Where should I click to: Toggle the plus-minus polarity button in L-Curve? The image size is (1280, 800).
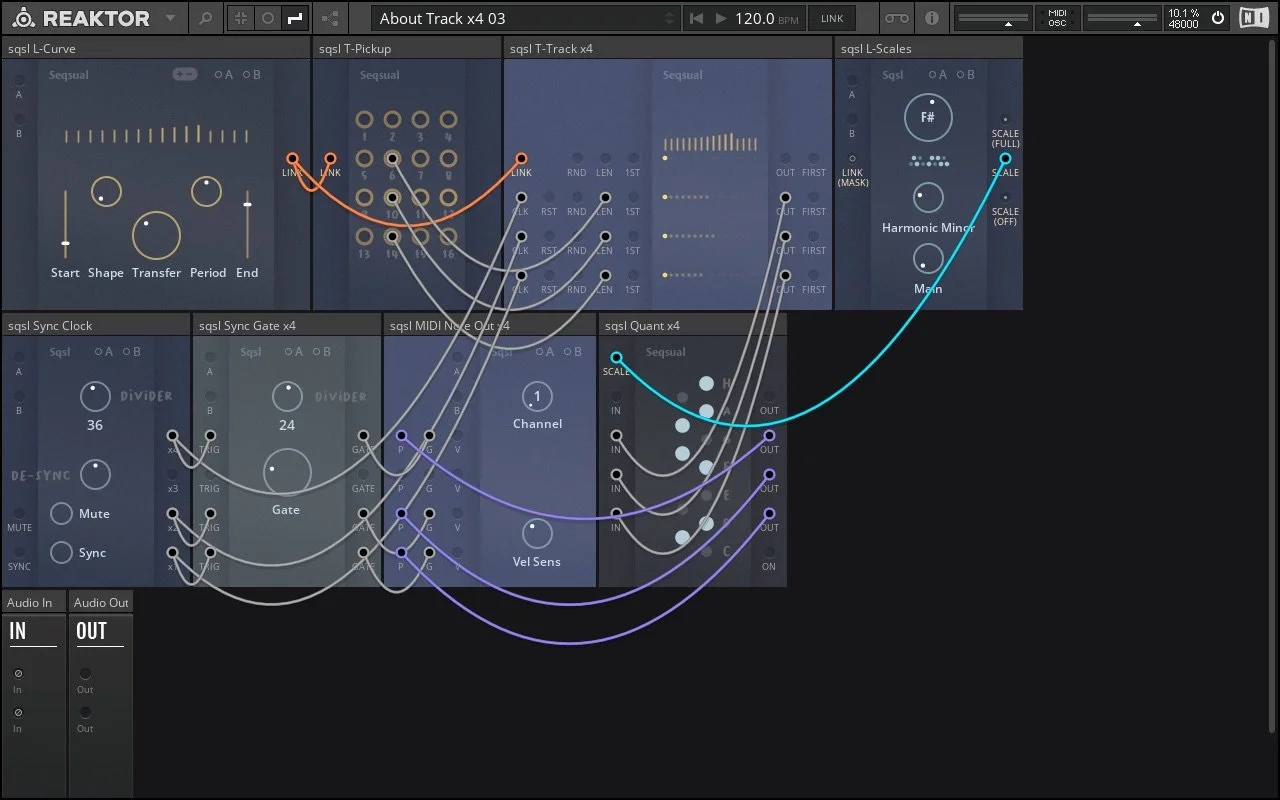tap(184, 74)
